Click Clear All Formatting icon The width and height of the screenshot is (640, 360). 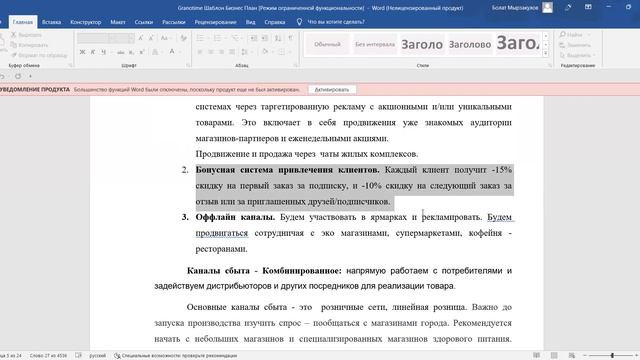pyautogui.click(x=183, y=38)
